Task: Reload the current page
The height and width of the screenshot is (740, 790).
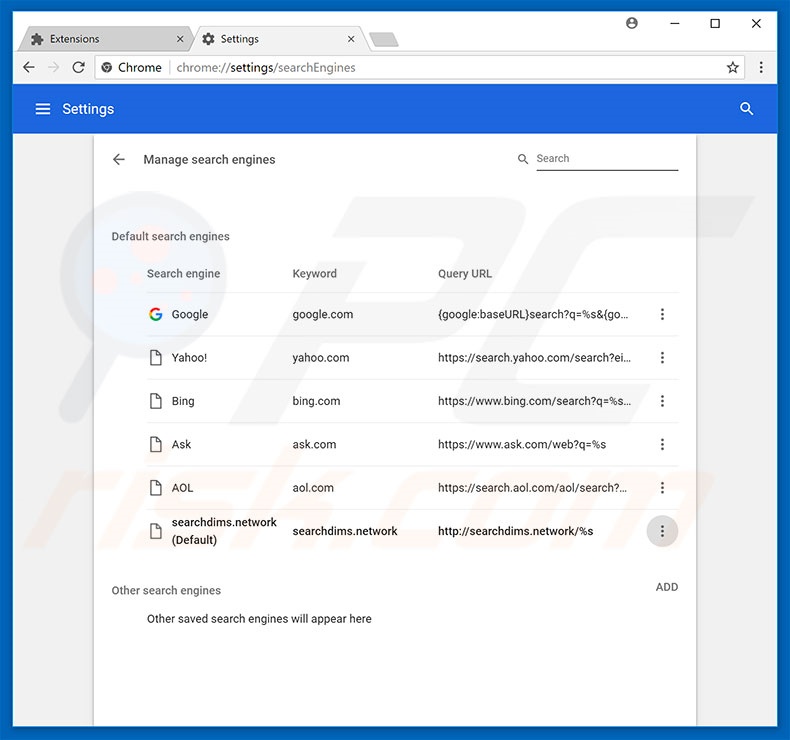Action: [79, 67]
